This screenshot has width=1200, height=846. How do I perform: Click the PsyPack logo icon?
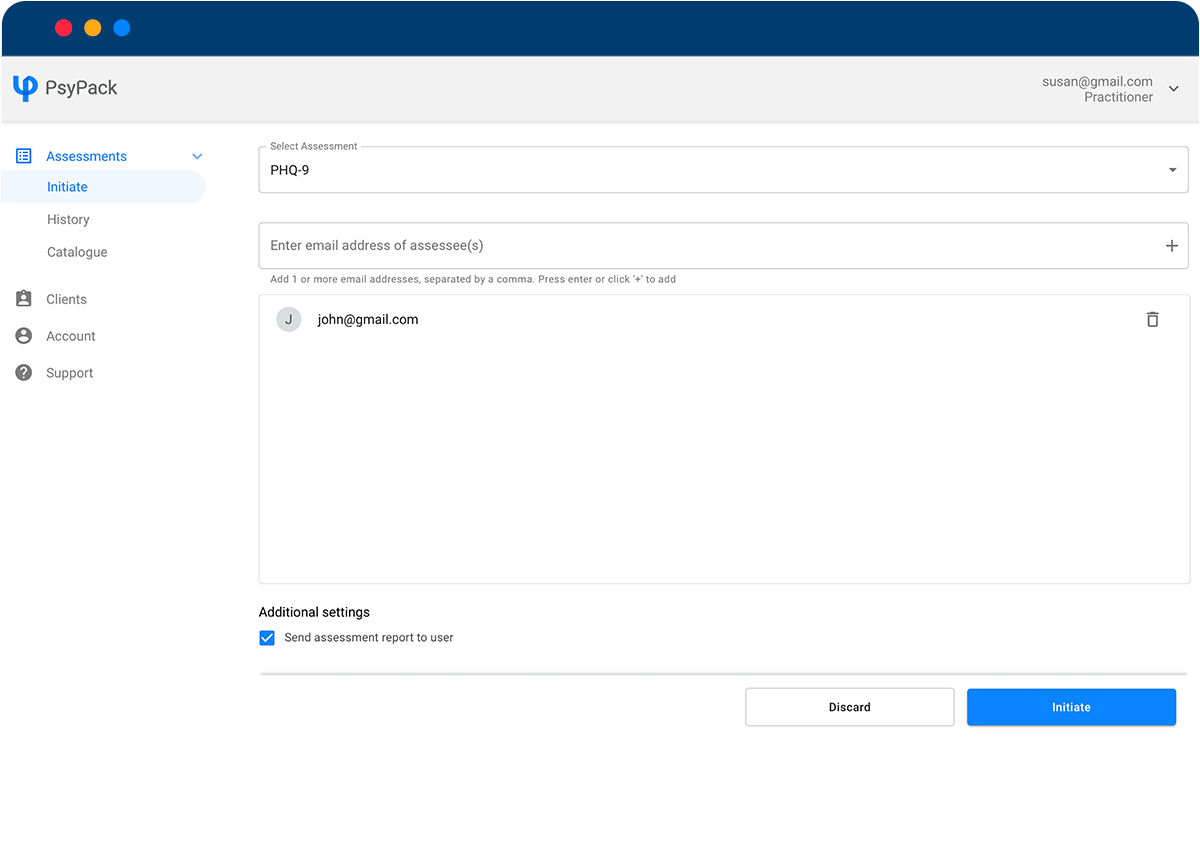point(23,88)
